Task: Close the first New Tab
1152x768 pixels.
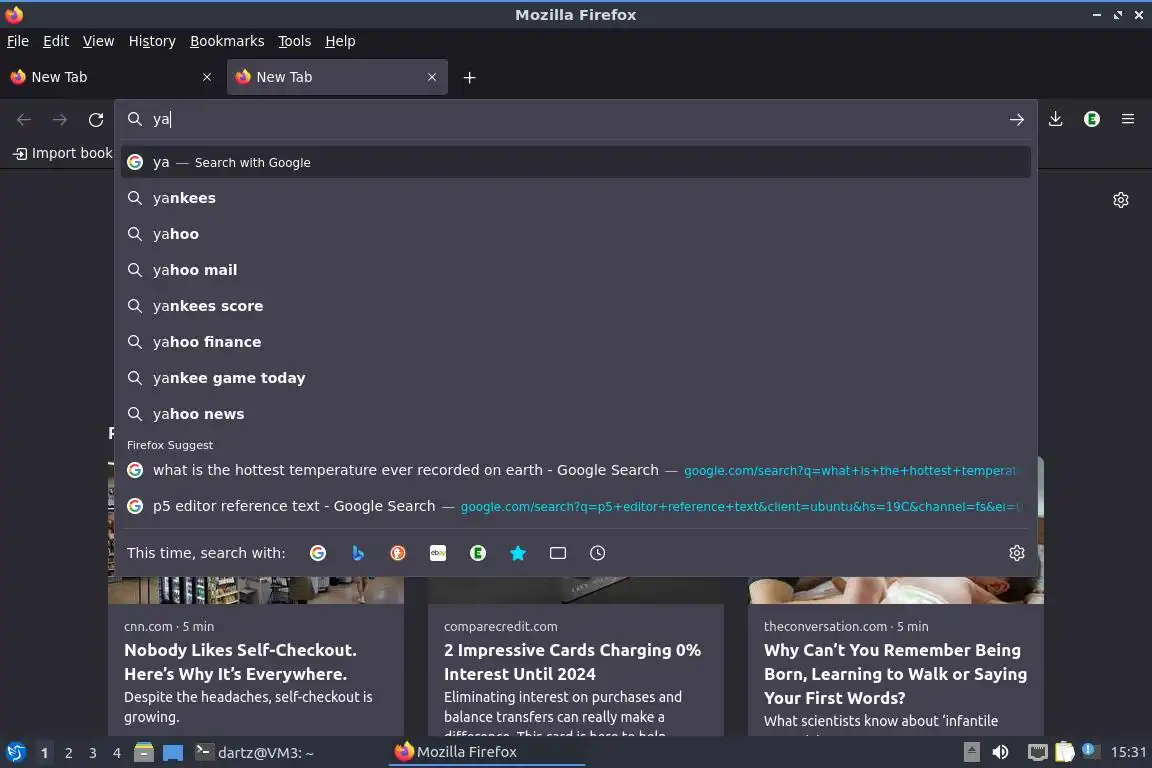Action: 207,77
